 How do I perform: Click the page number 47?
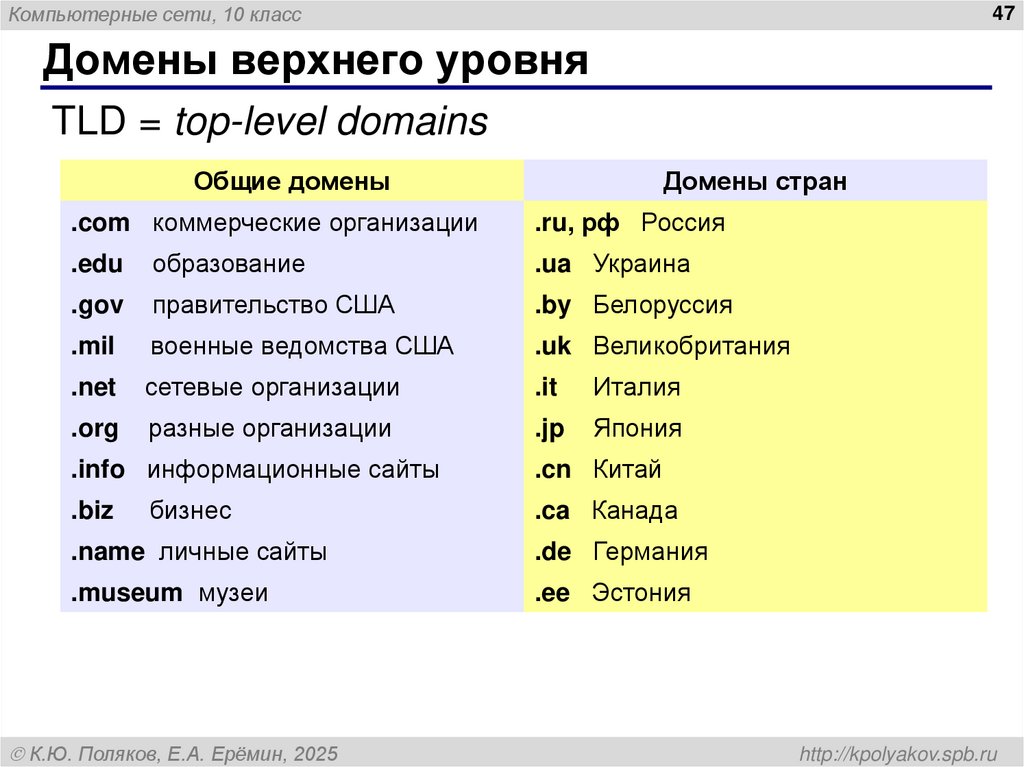[1001, 13]
